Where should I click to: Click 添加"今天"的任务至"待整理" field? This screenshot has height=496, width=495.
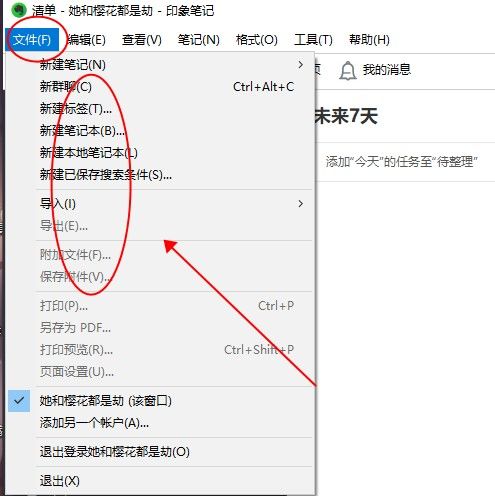[405, 162]
